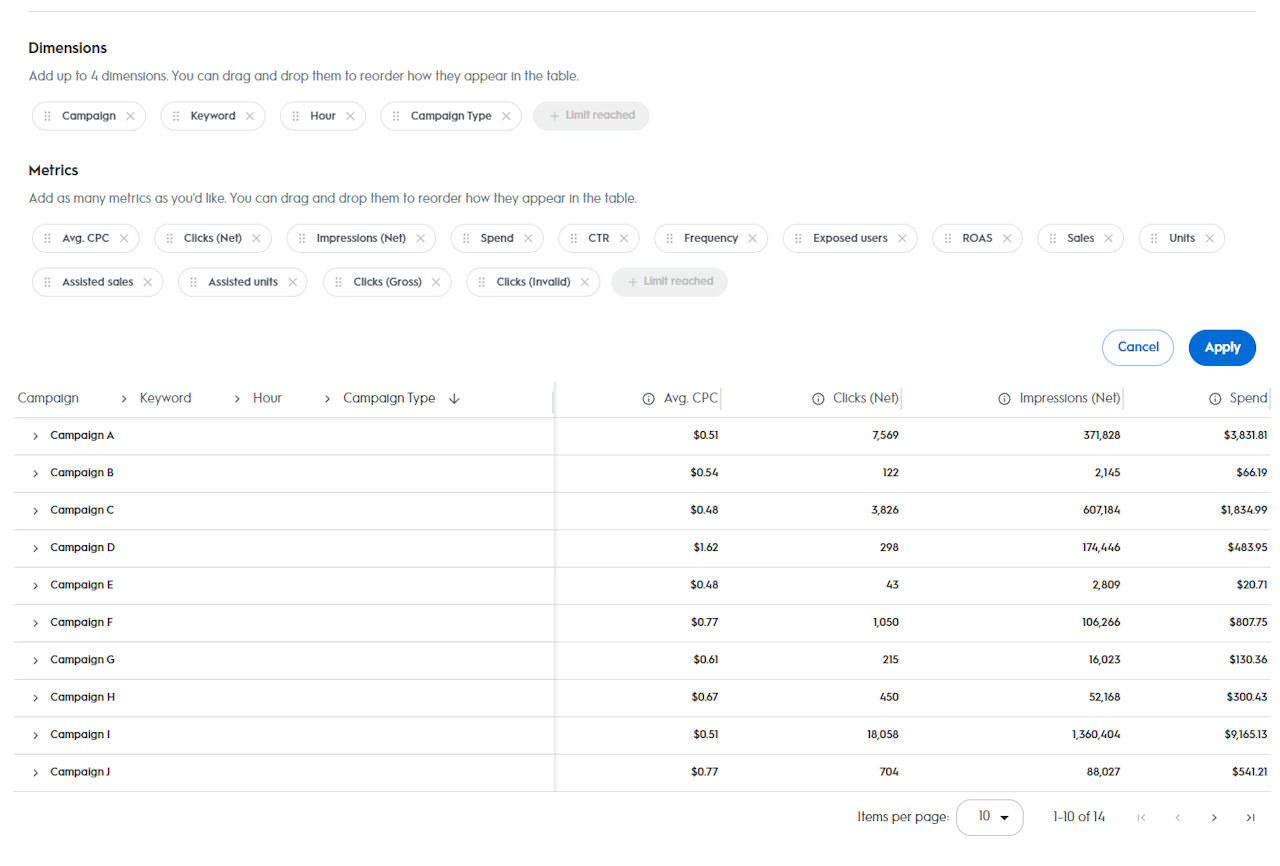Remove the Clicks (Invalid) metric chip
The height and width of the screenshot is (866, 1280).
point(585,282)
